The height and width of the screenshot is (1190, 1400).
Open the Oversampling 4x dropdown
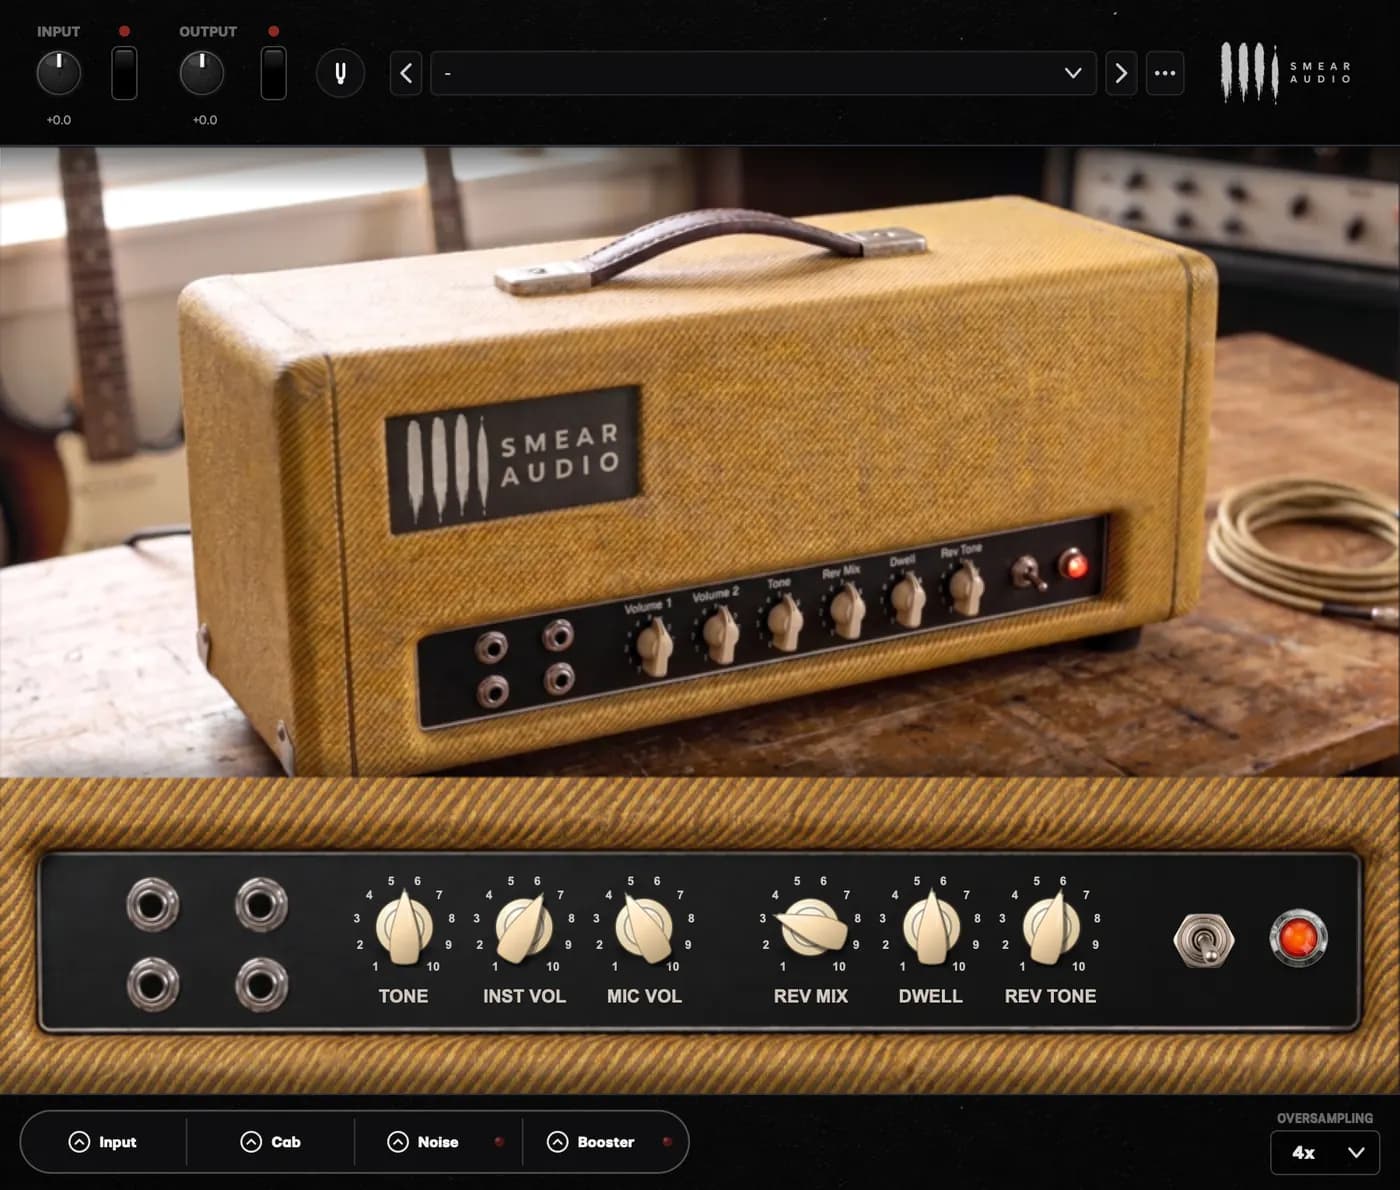(x=1325, y=1152)
